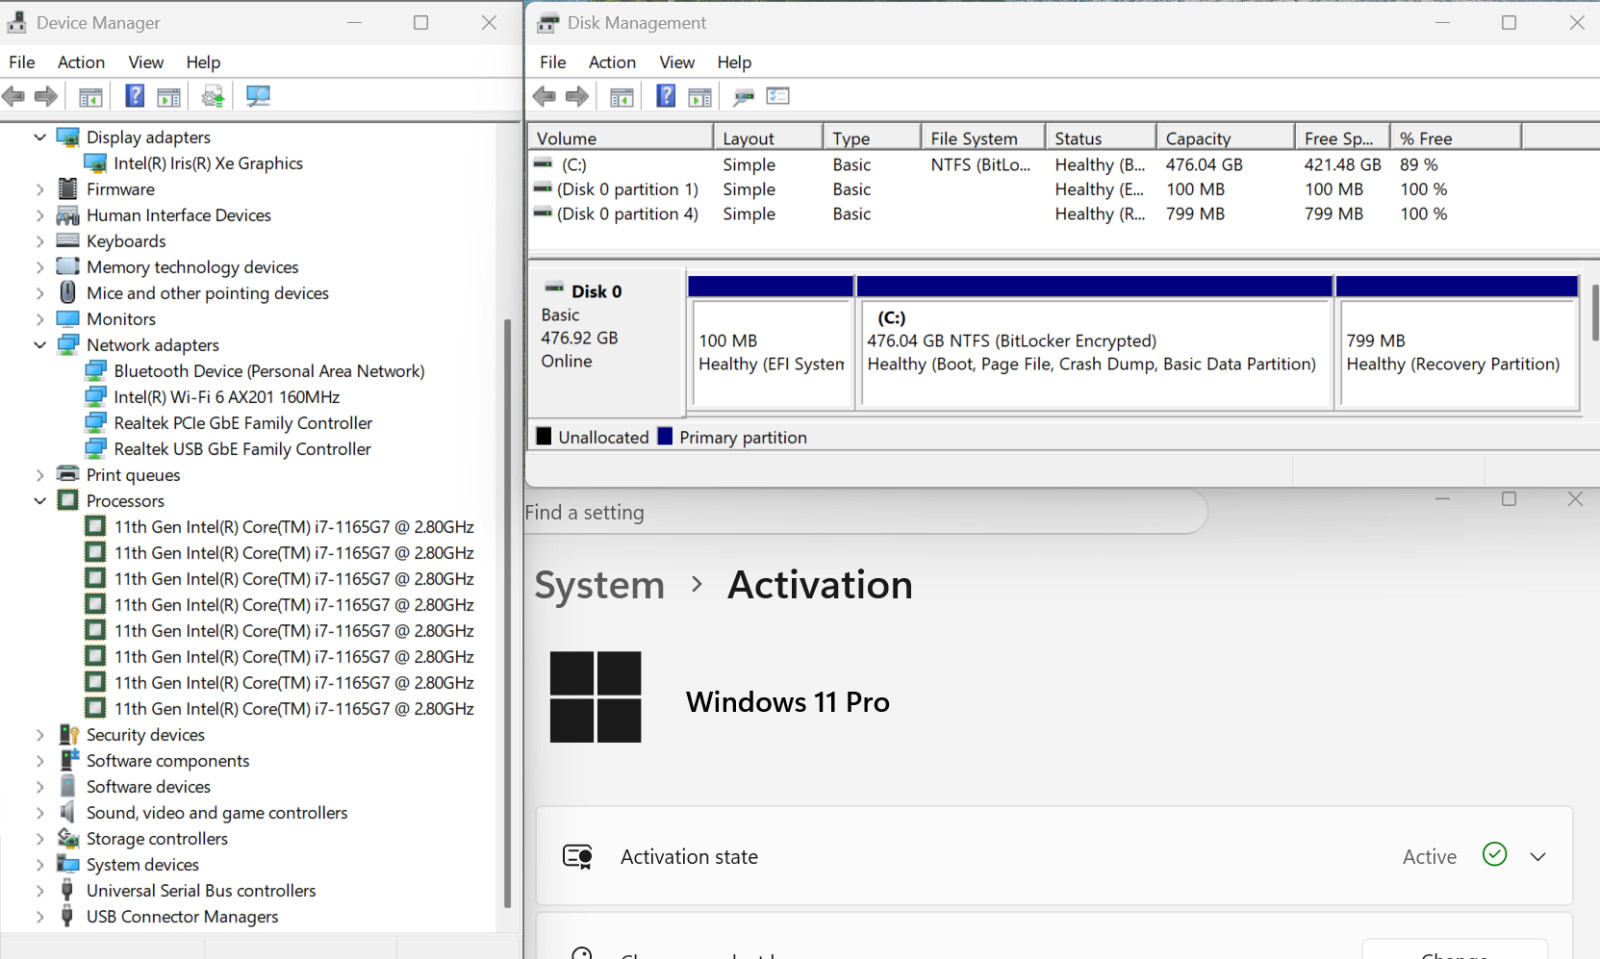
Task: Expand Sound, video and game controllers
Action: coord(40,813)
